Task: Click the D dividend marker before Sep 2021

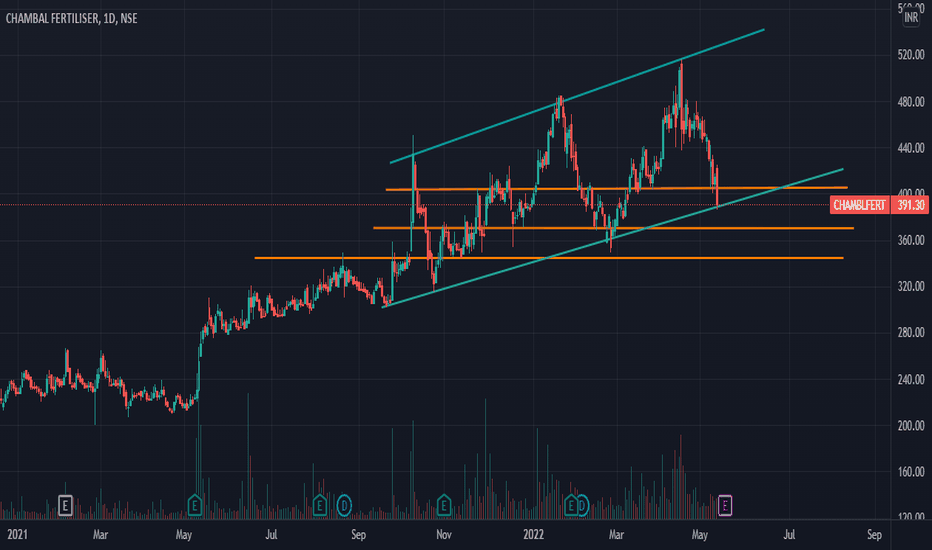Action: (x=344, y=506)
